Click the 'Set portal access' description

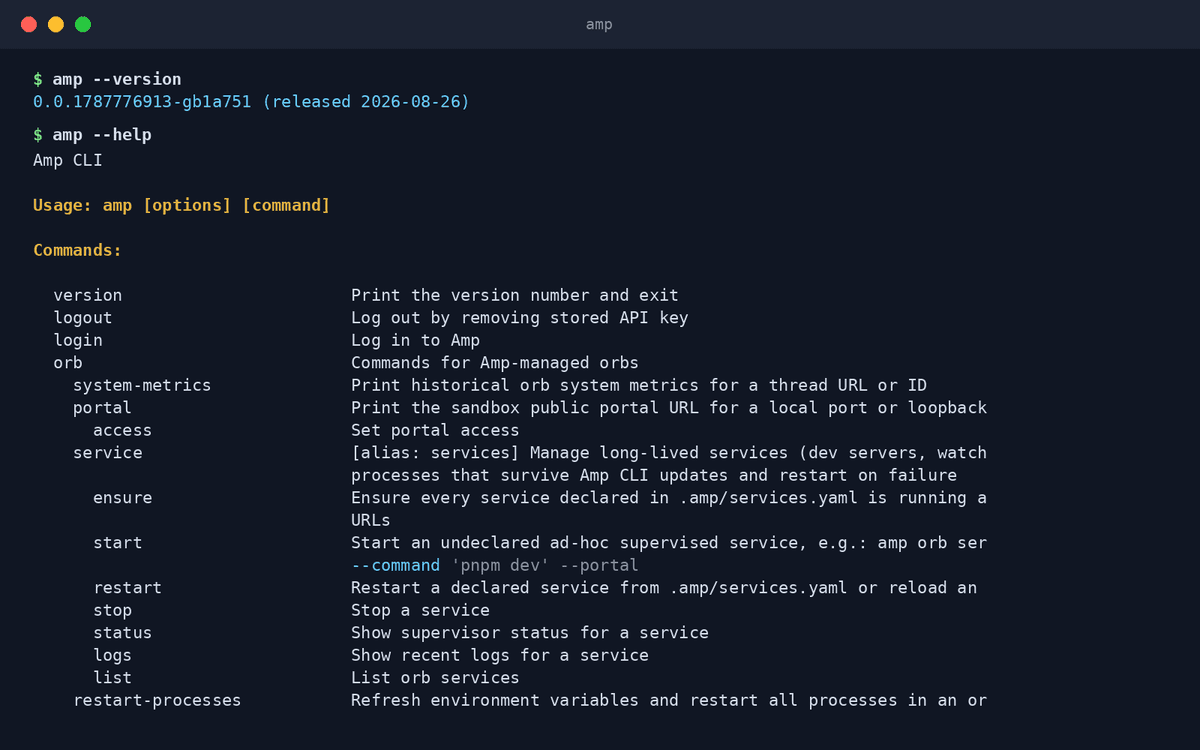(435, 430)
